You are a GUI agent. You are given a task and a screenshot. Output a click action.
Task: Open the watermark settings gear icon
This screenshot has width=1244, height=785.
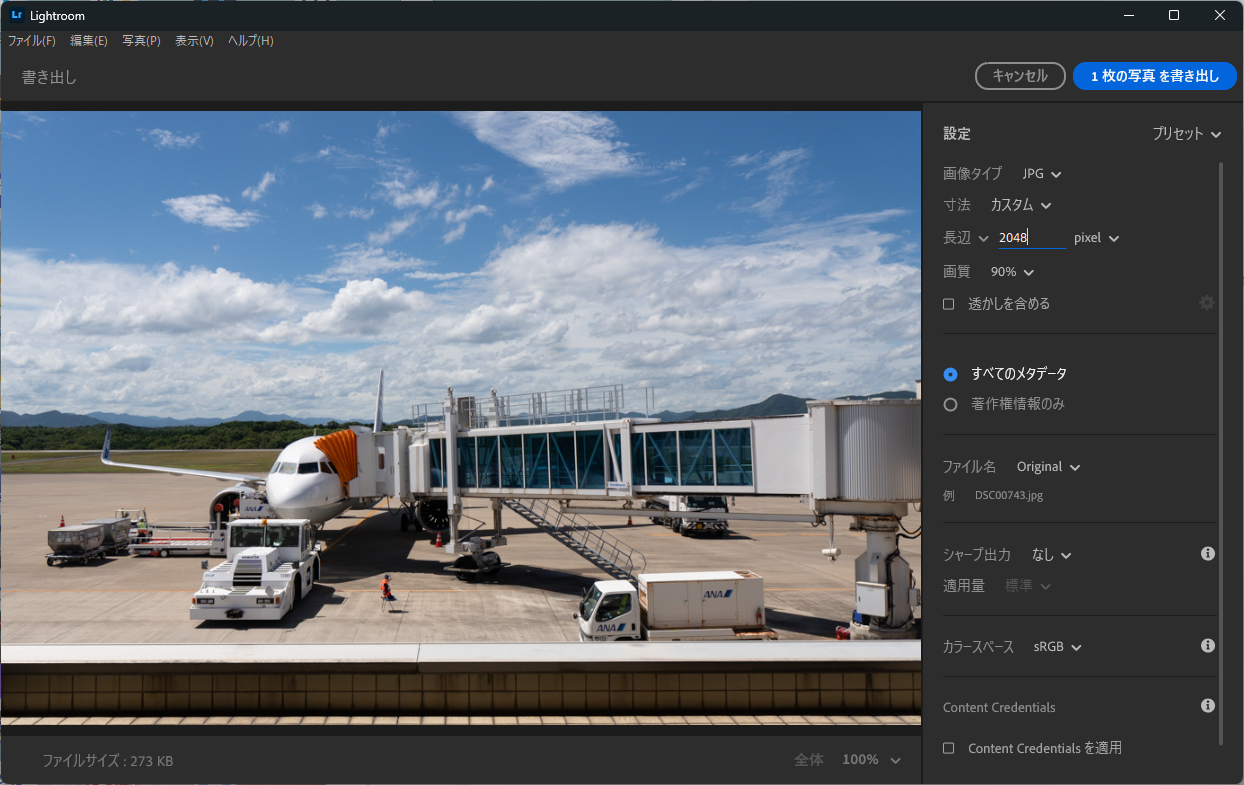tap(1207, 302)
